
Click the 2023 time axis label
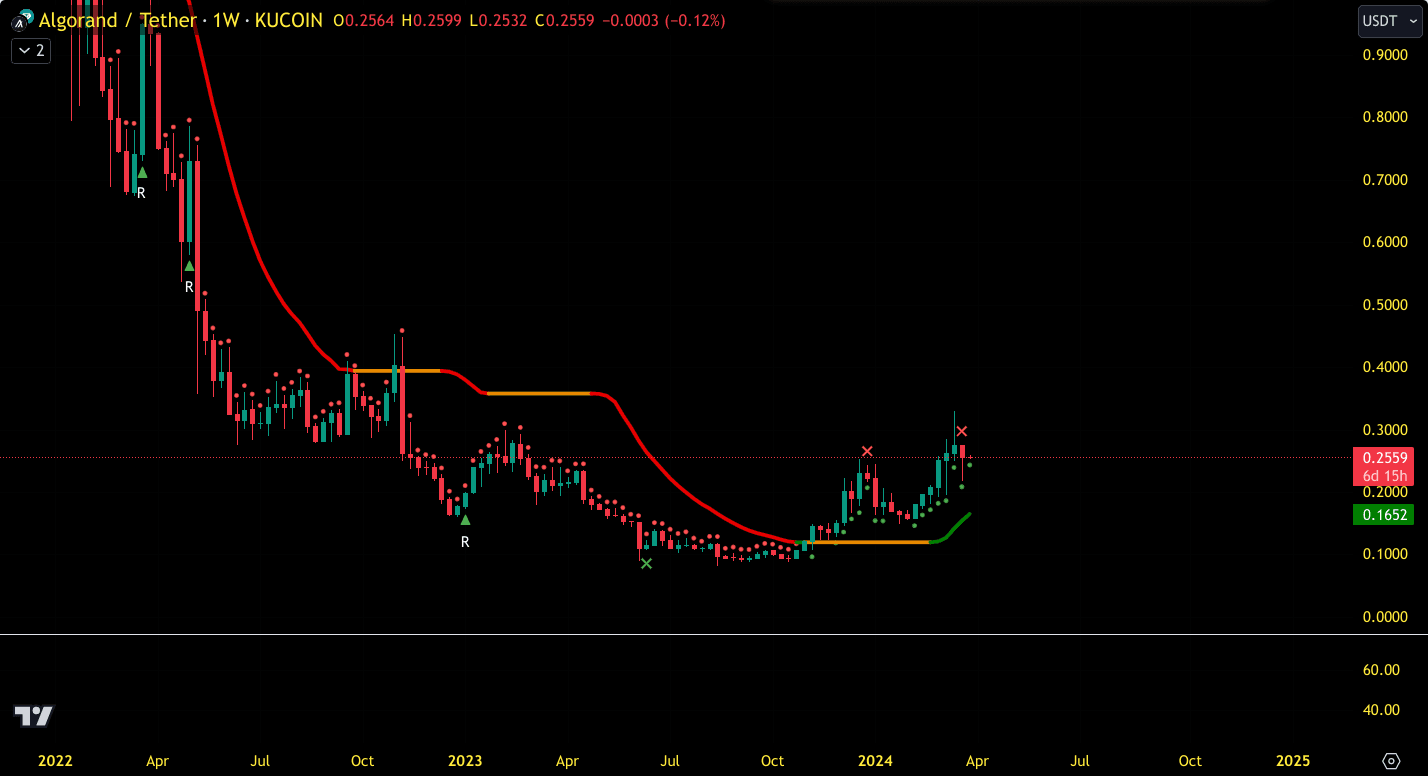[x=465, y=761]
